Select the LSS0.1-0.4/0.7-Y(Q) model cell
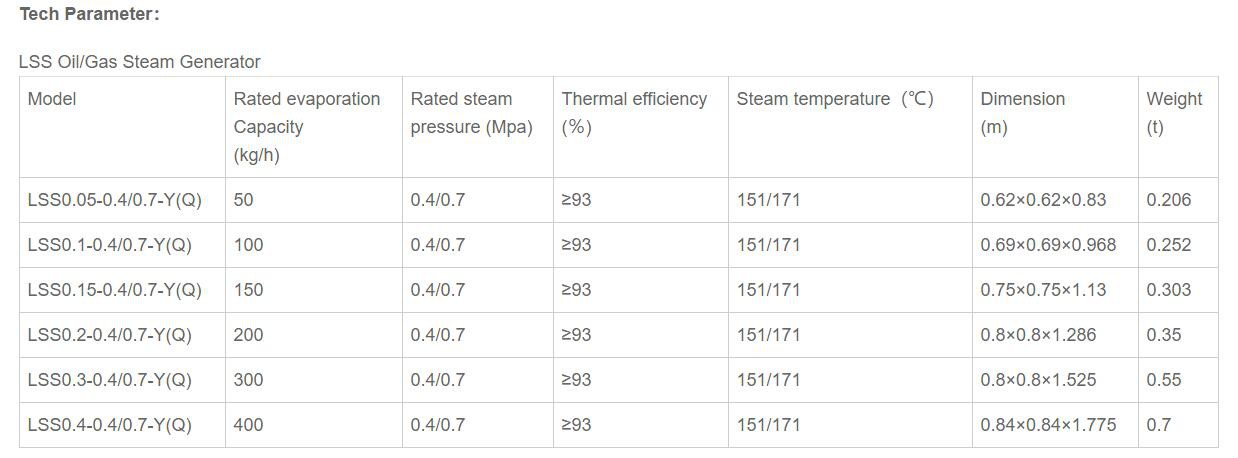The height and width of the screenshot is (458, 1238). [x=110, y=245]
